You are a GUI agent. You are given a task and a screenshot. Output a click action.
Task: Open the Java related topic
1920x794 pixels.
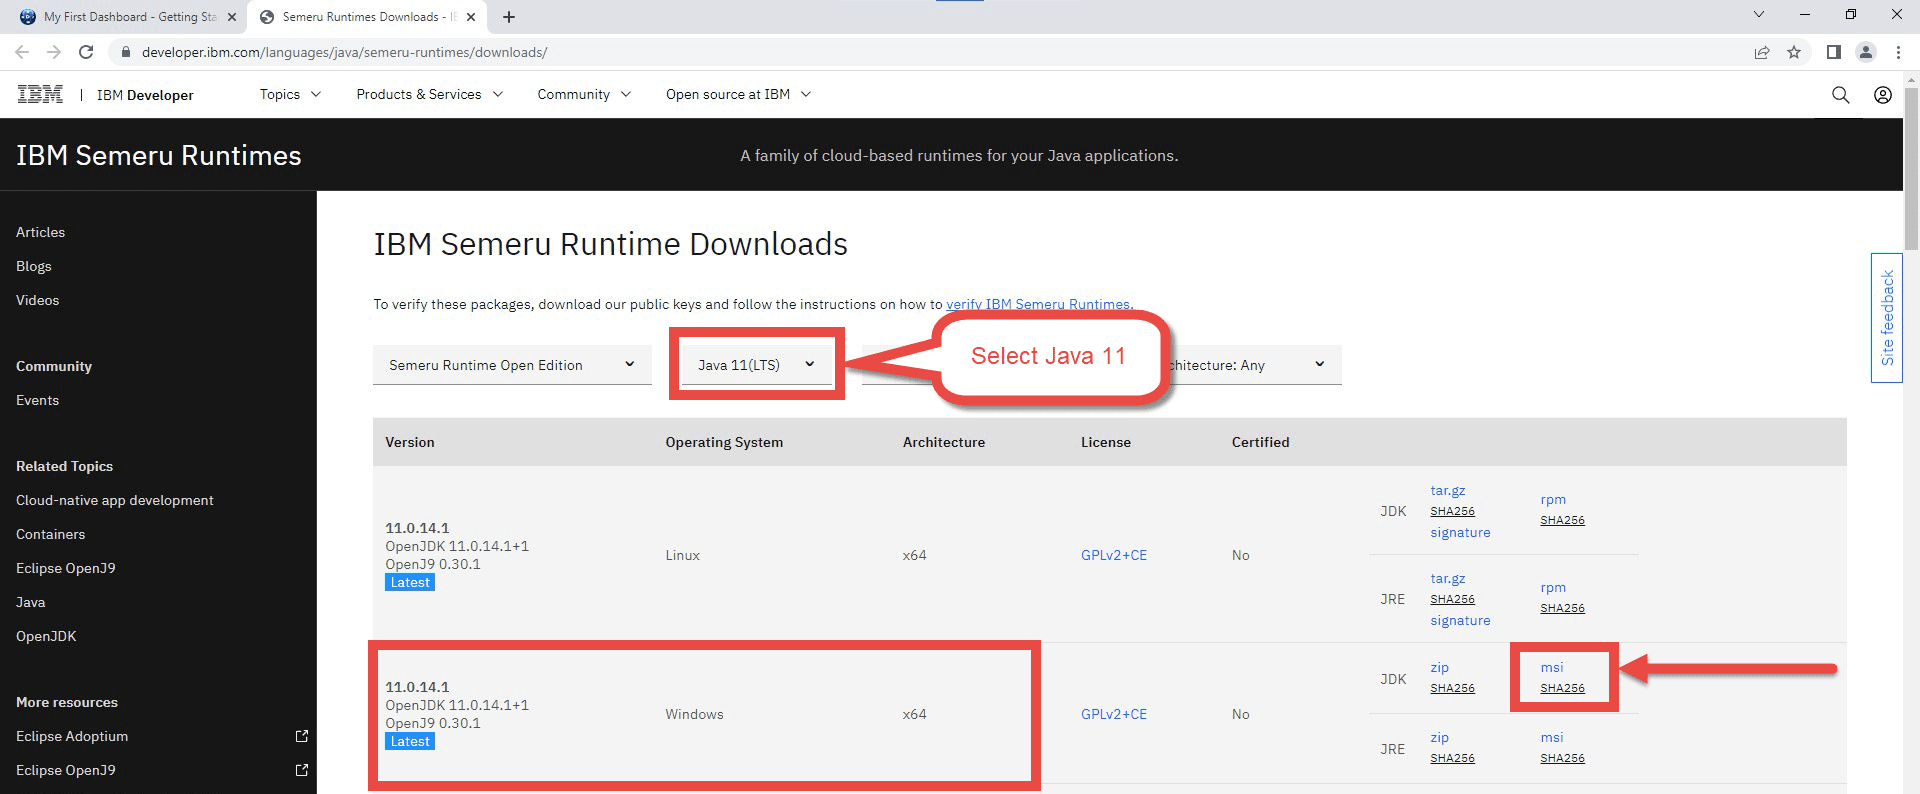(30, 602)
